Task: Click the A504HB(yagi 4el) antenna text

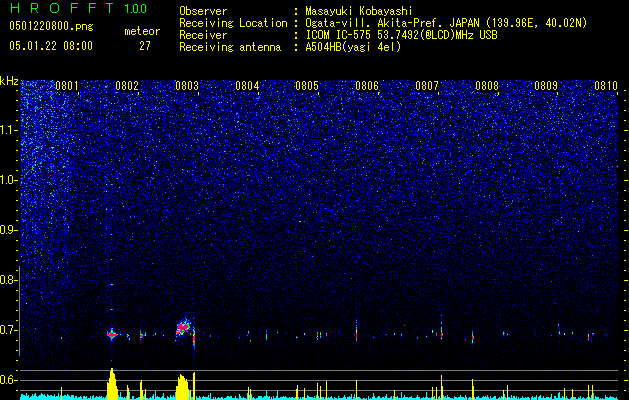Action: pos(353,47)
